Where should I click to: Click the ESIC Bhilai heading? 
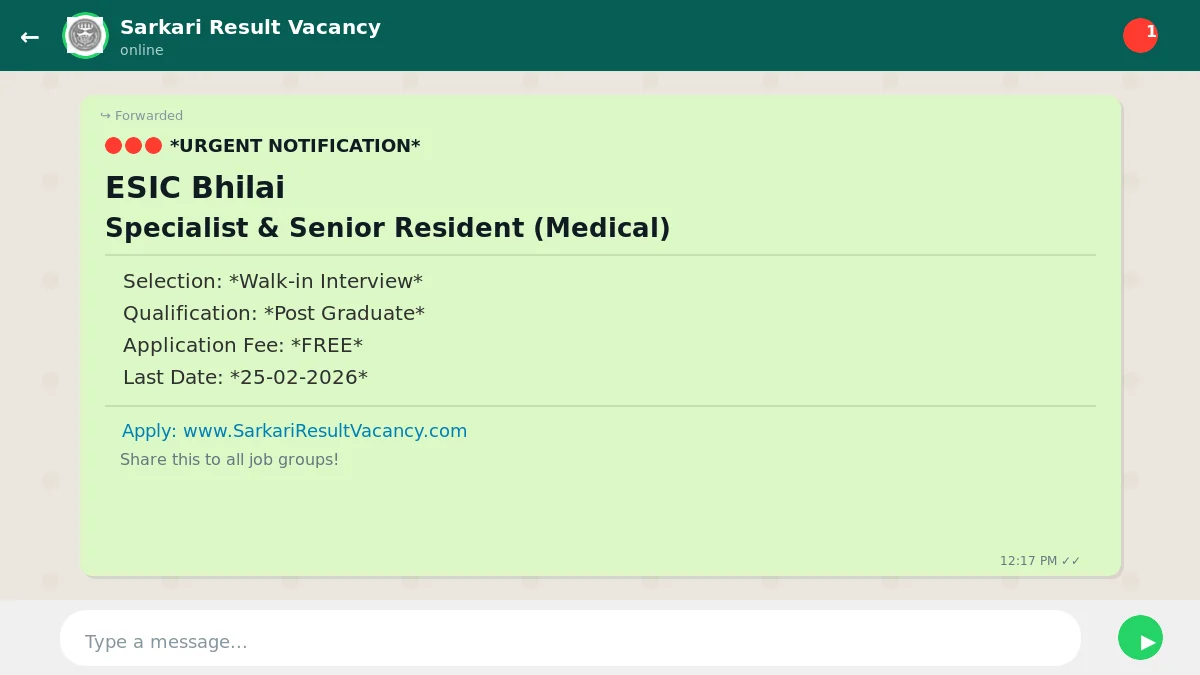click(x=195, y=187)
